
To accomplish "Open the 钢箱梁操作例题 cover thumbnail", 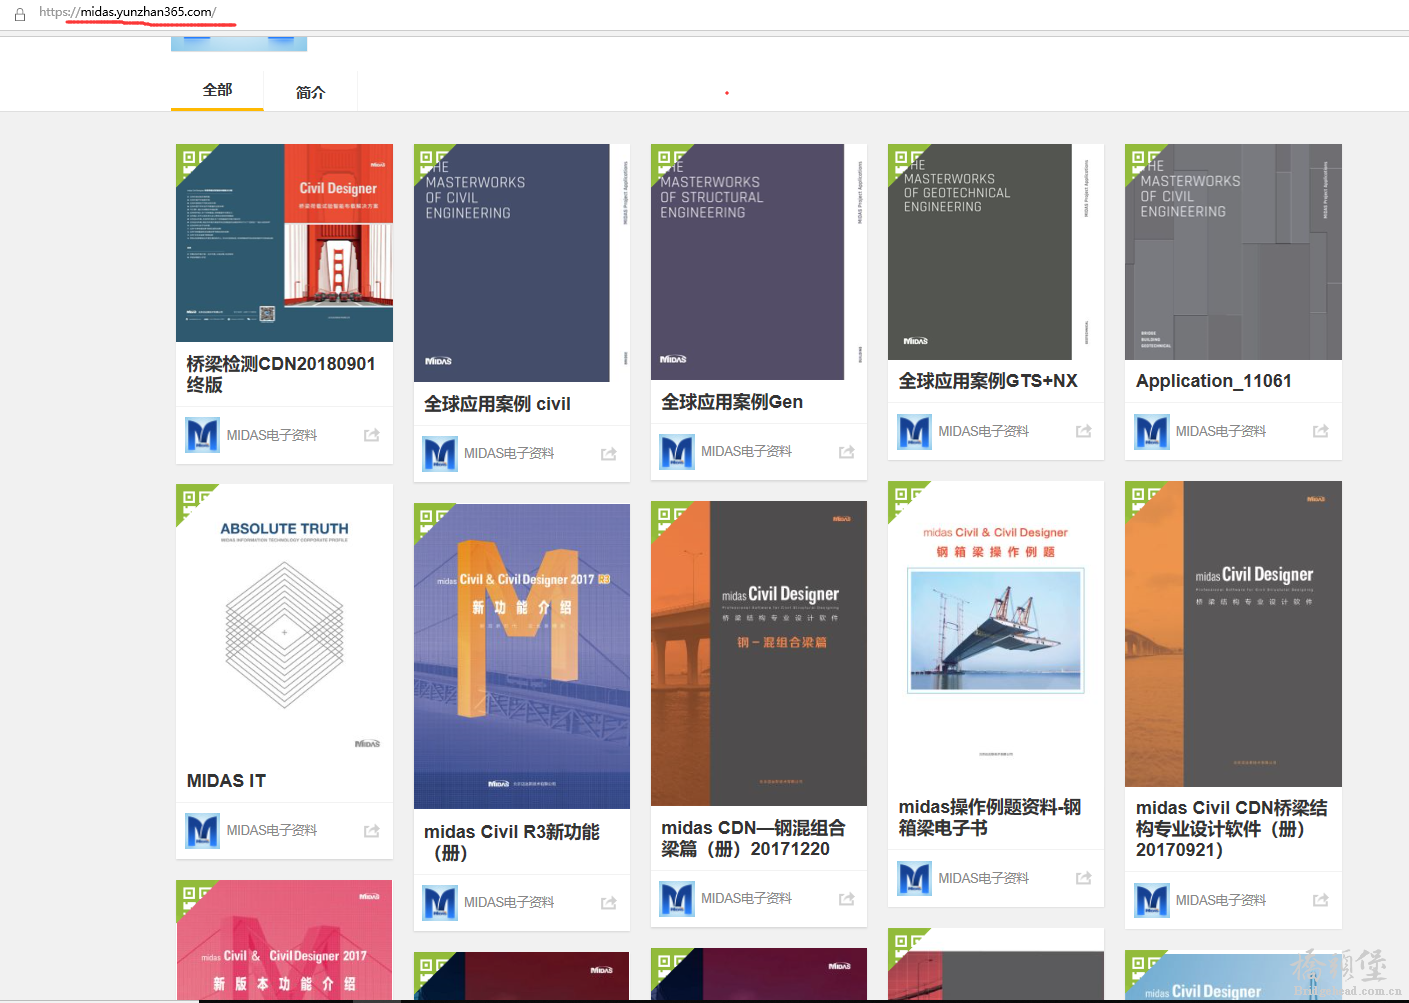I will point(996,633).
